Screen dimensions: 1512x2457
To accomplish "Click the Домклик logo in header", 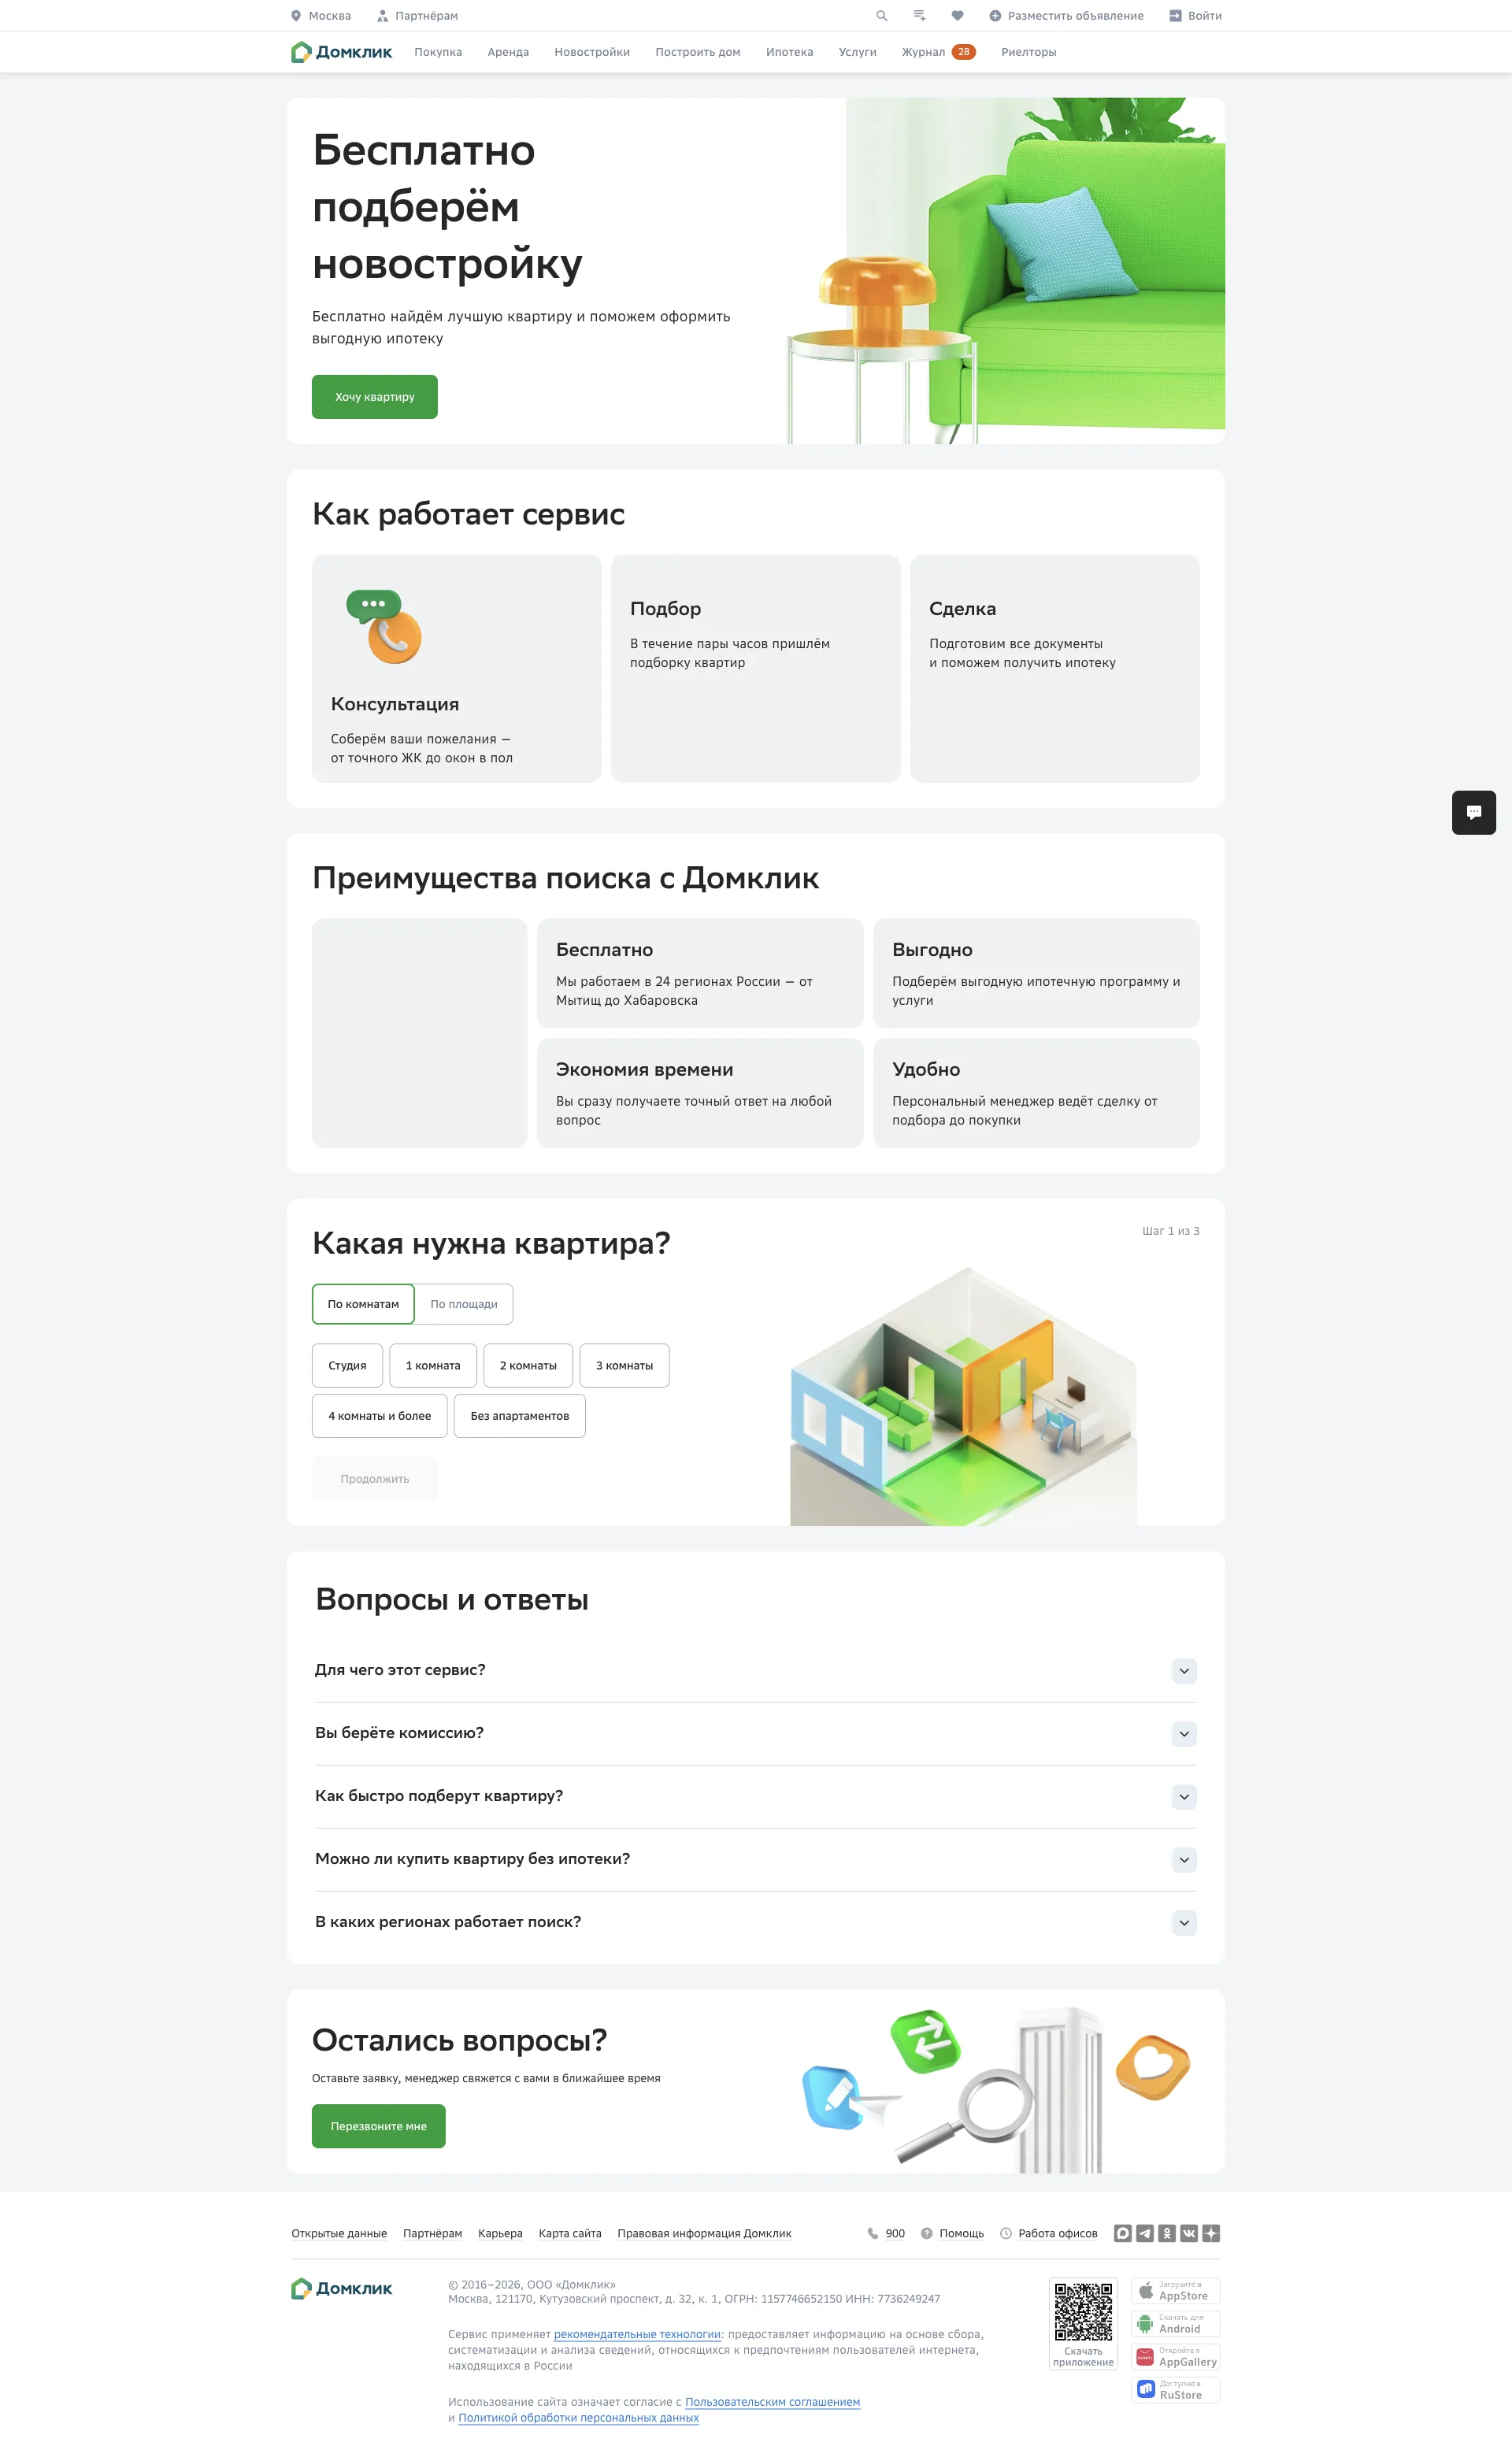I will [x=341, y=52].
